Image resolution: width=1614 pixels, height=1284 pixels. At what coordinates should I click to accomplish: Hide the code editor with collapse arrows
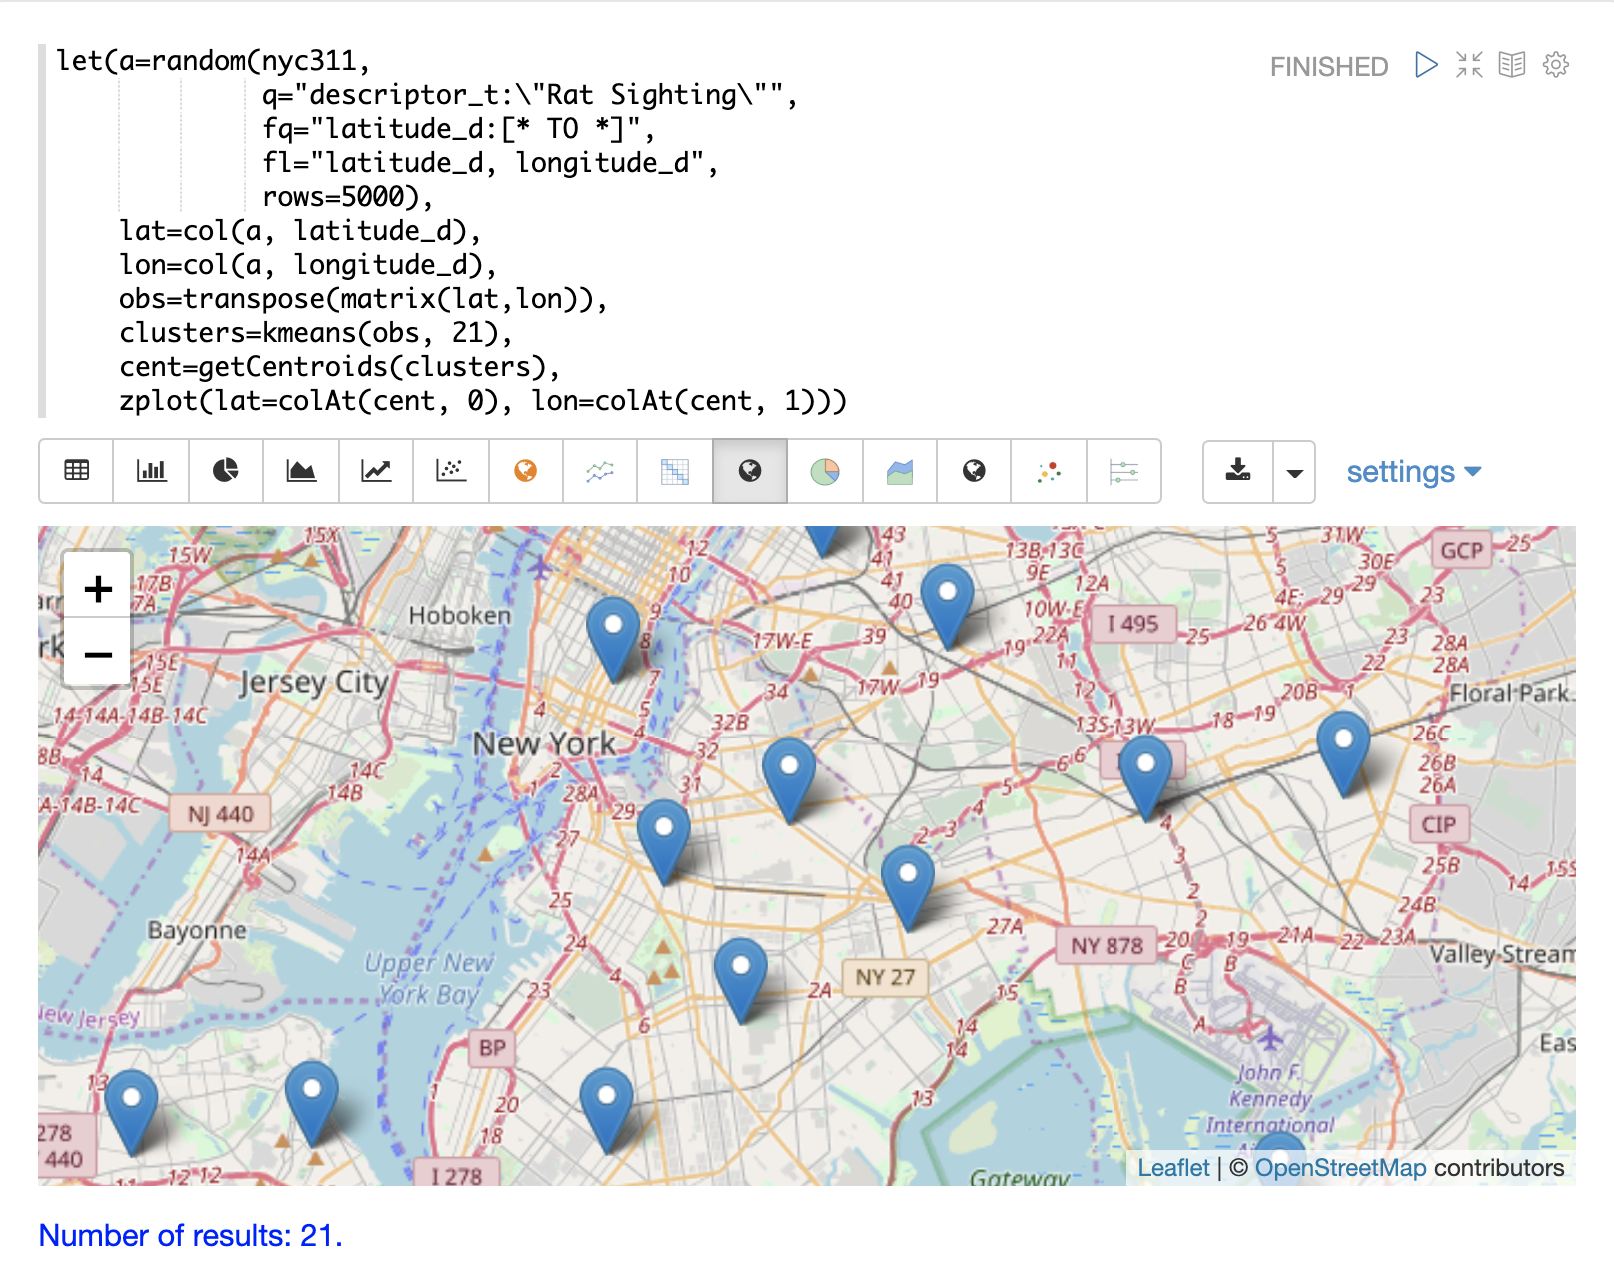1469,66
